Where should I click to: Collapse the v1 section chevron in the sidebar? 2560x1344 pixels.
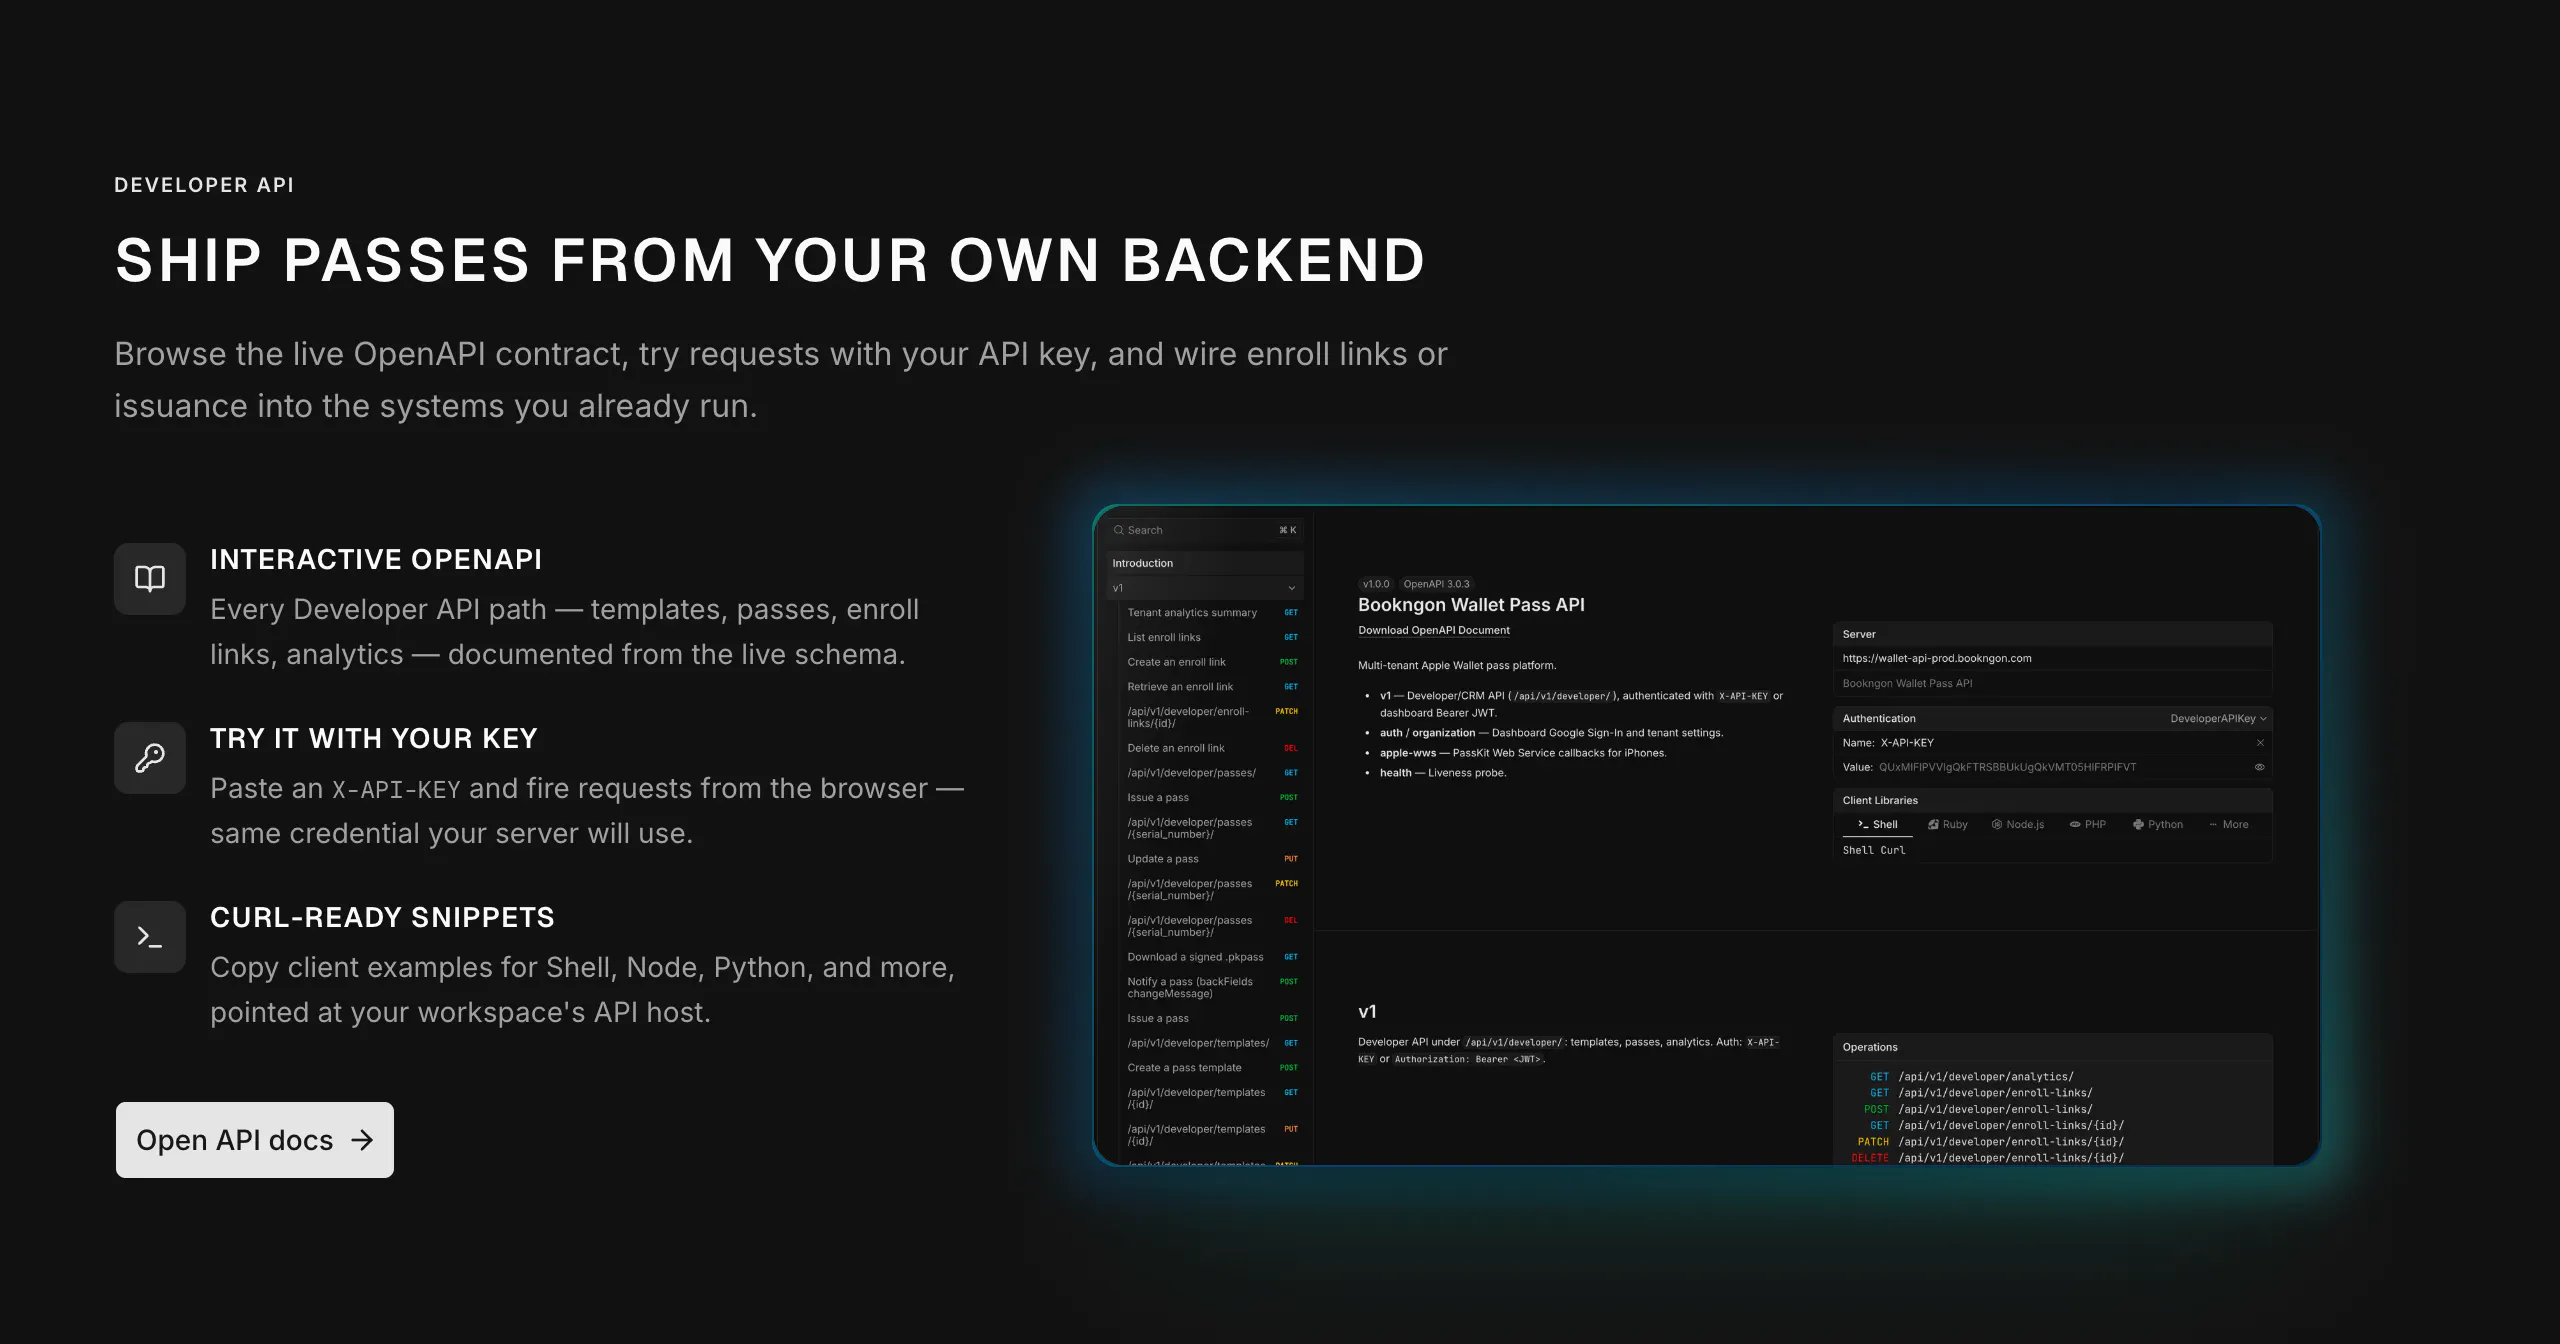tap(1291, 588)
